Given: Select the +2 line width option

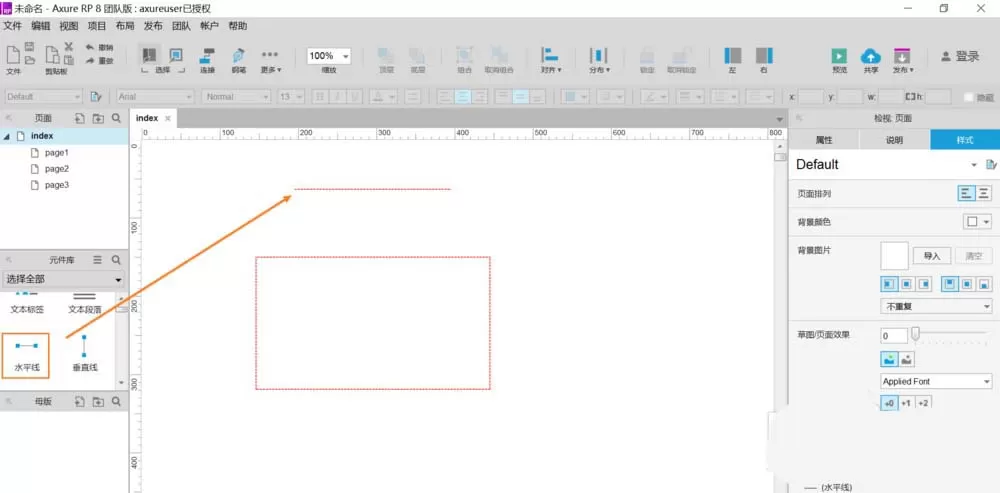Looking at the screenshot, I should click(x=923, y=402).
